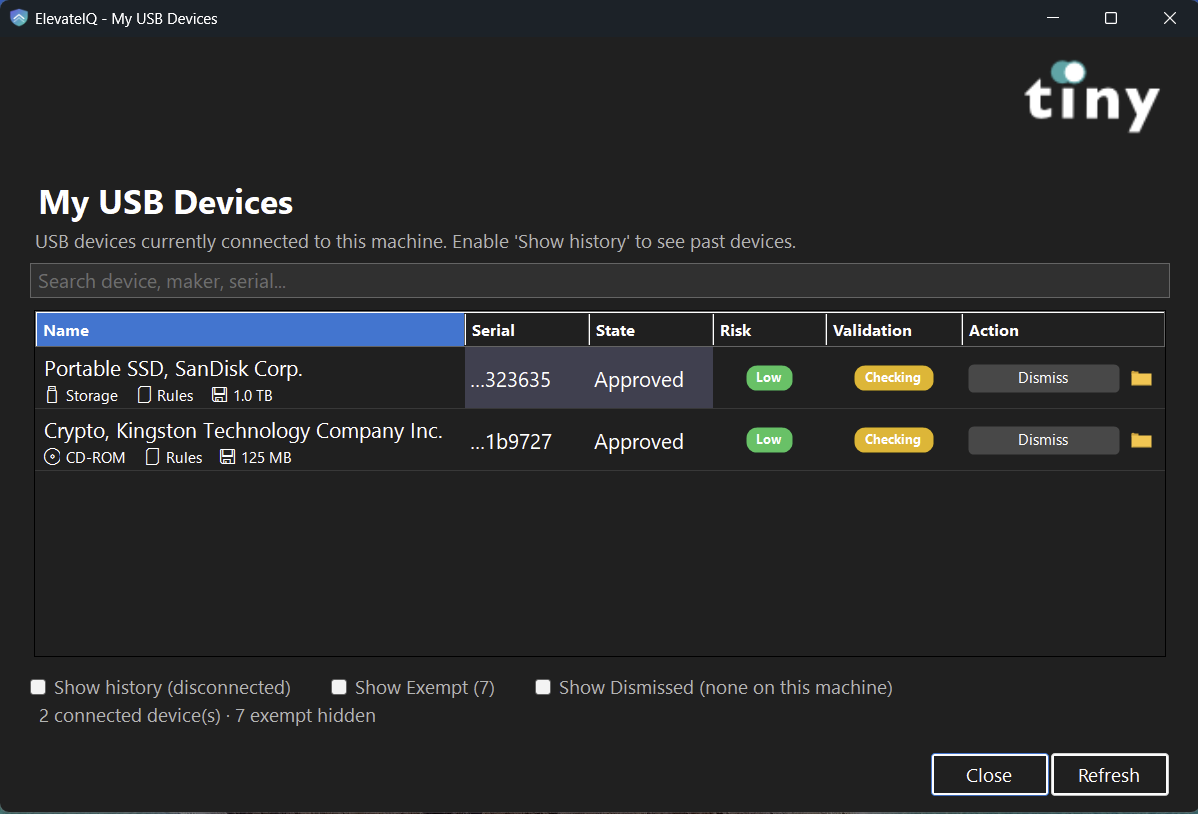Minimize the ElevateIQ window
Image resolution: width=1198 pixels, height=814 pixels.
1053,18
